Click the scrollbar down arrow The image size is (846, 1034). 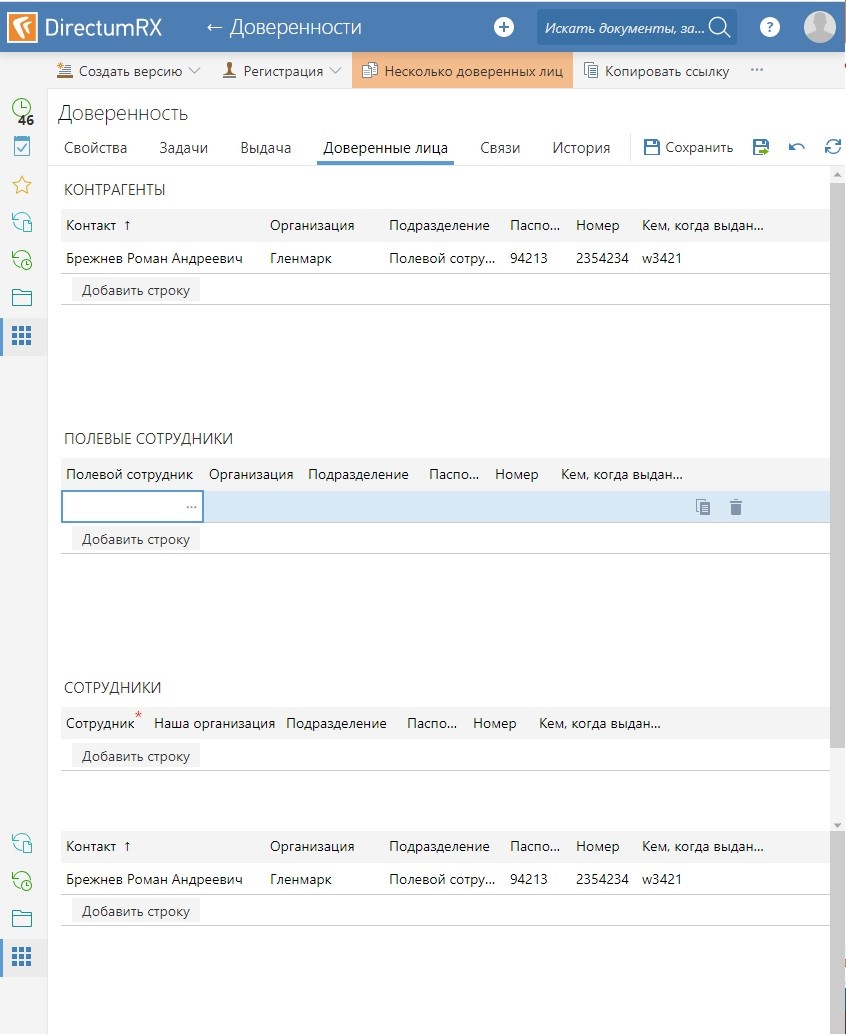tap(837, 825)
